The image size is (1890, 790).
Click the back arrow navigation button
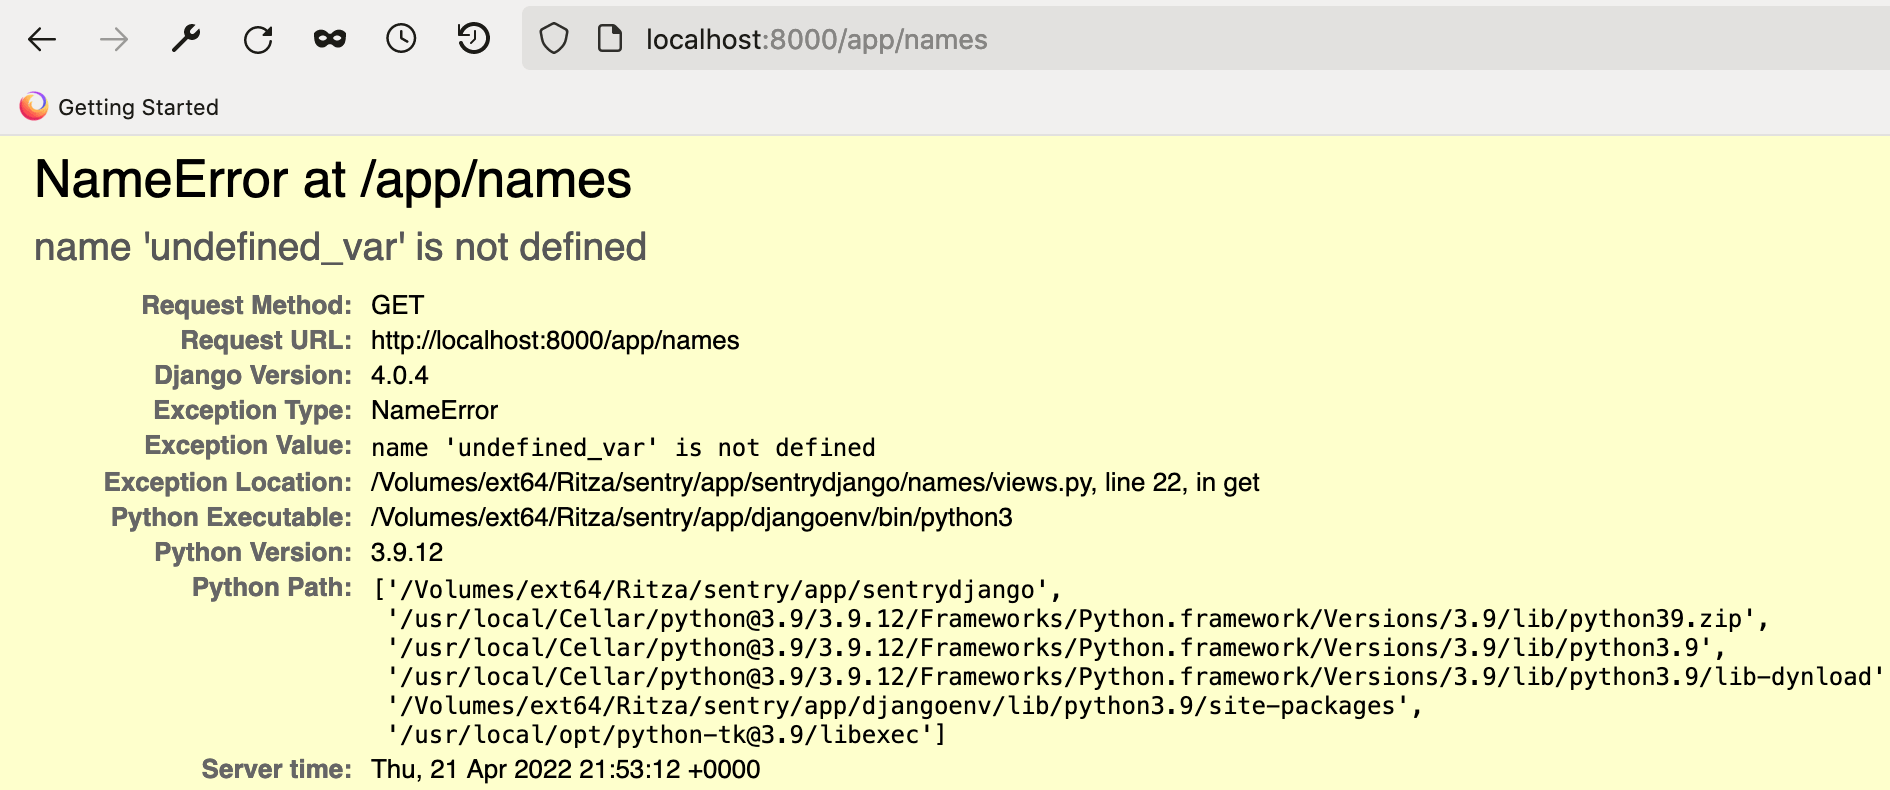(x=42, y=39)
